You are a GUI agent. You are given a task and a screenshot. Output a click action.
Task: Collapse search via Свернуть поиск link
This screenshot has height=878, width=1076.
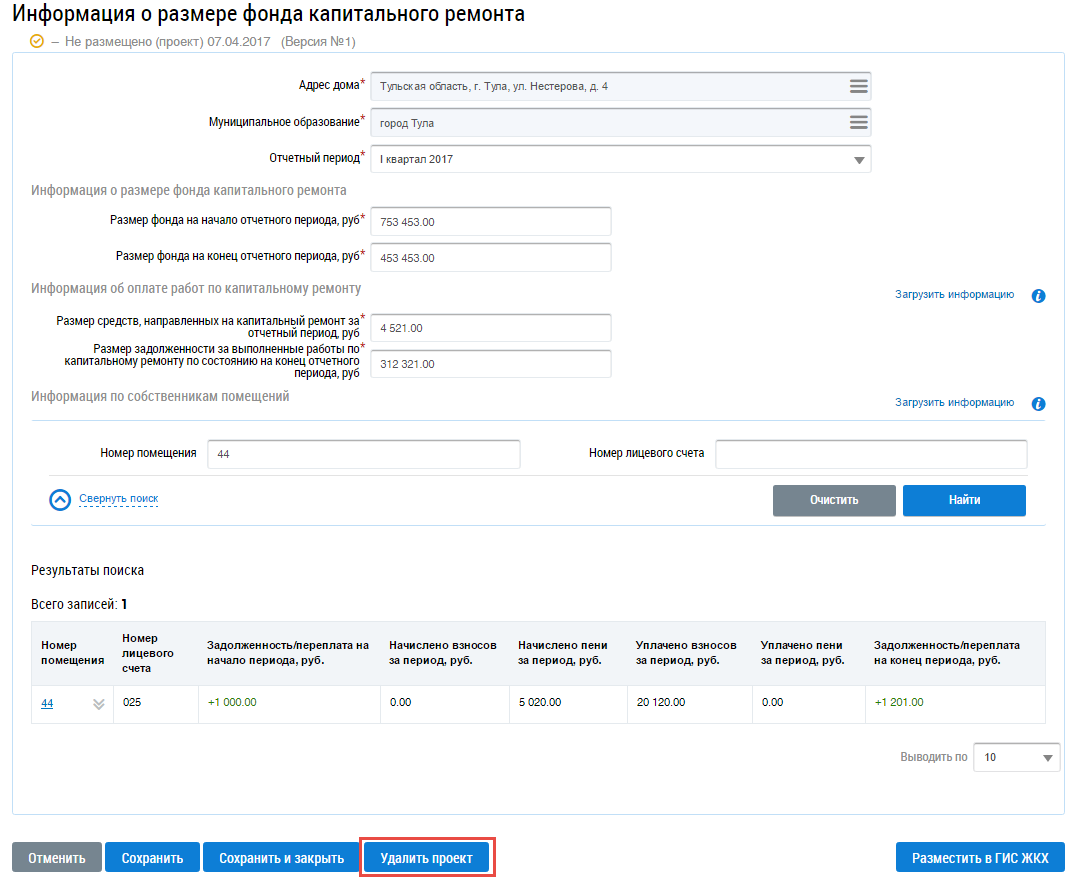(x=118, y=499)
